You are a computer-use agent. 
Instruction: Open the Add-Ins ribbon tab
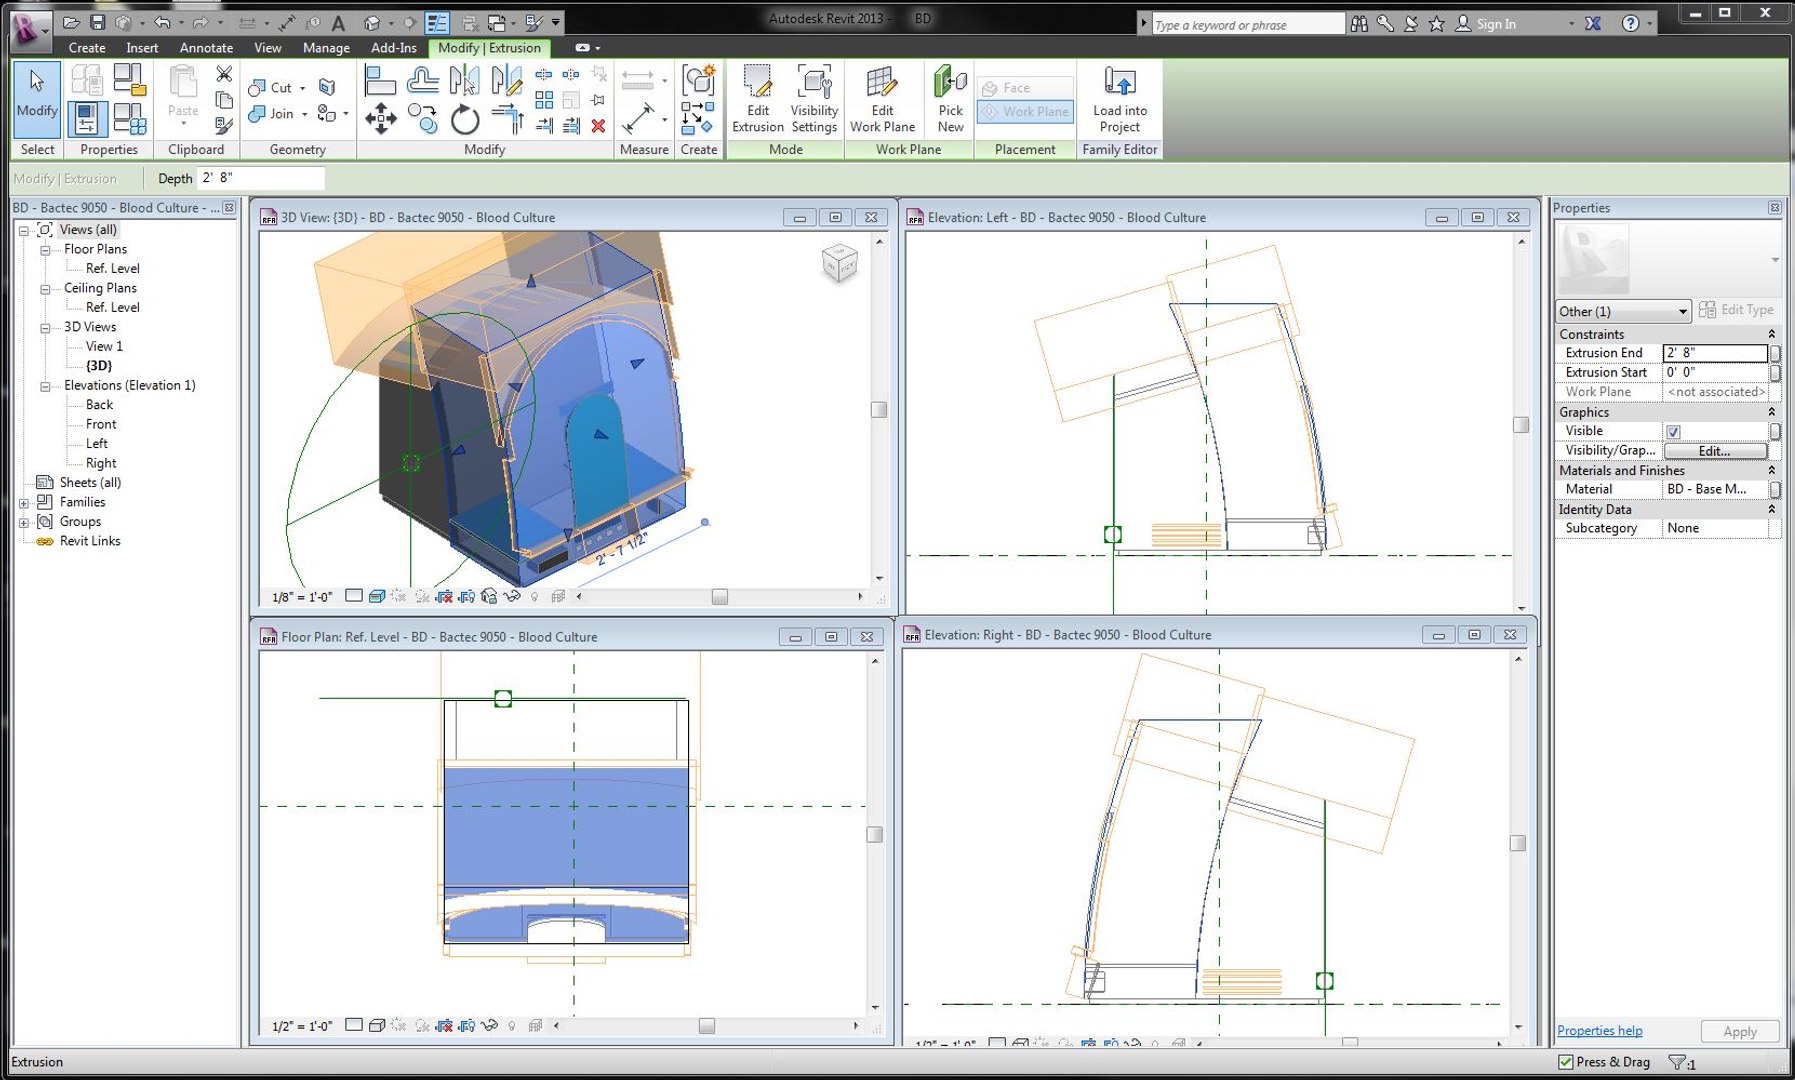point(393,48)
